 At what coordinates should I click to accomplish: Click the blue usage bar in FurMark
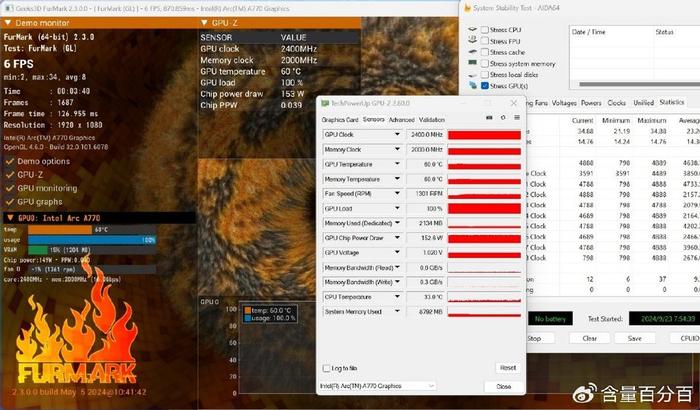(x=92, y=240)
